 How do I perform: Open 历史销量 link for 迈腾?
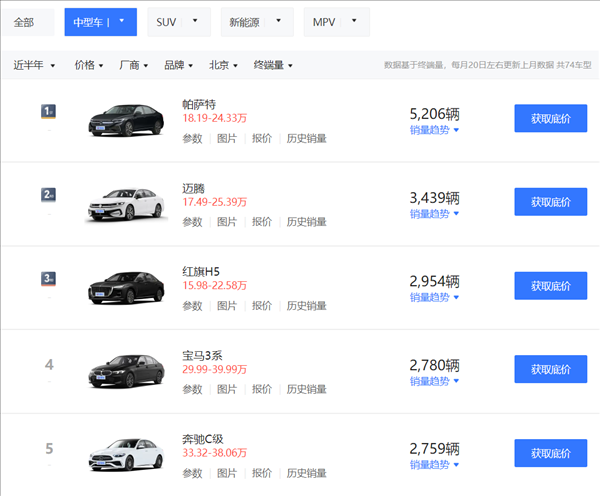(x=307, y=222)
